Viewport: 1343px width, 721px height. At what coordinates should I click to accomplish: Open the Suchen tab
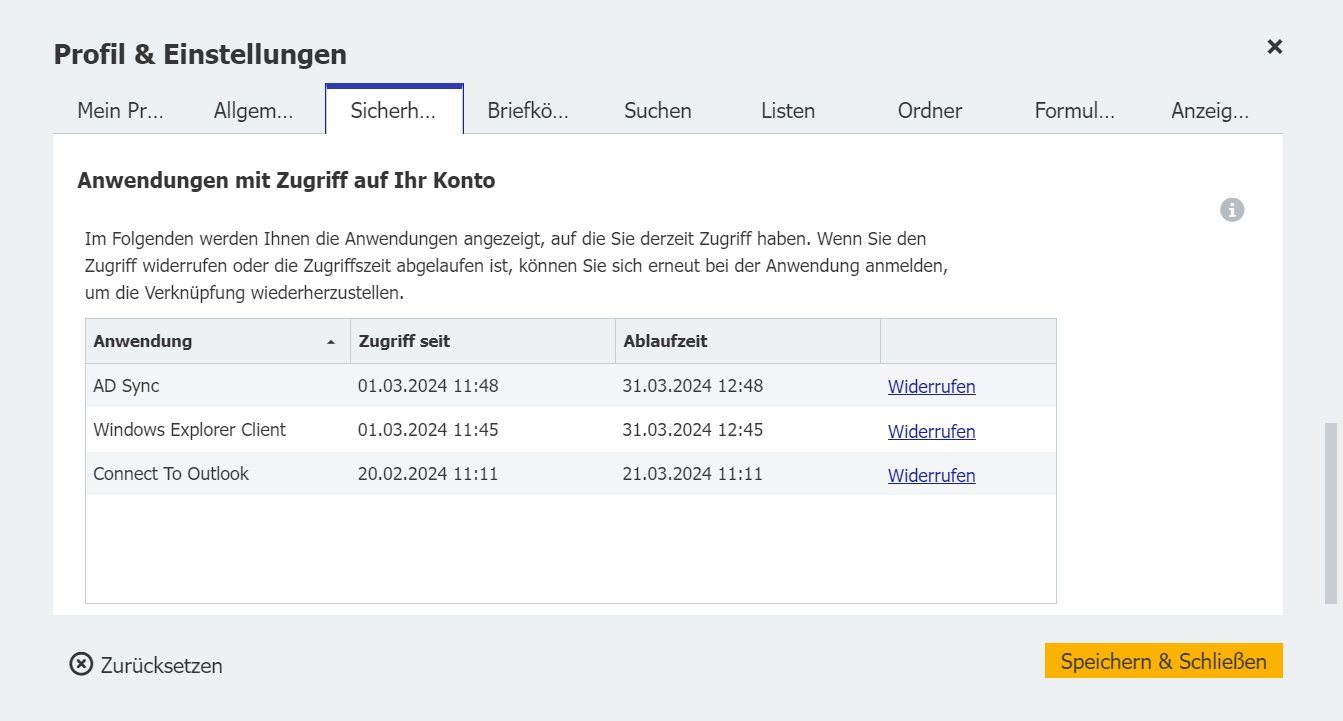[x=657, y=110]
